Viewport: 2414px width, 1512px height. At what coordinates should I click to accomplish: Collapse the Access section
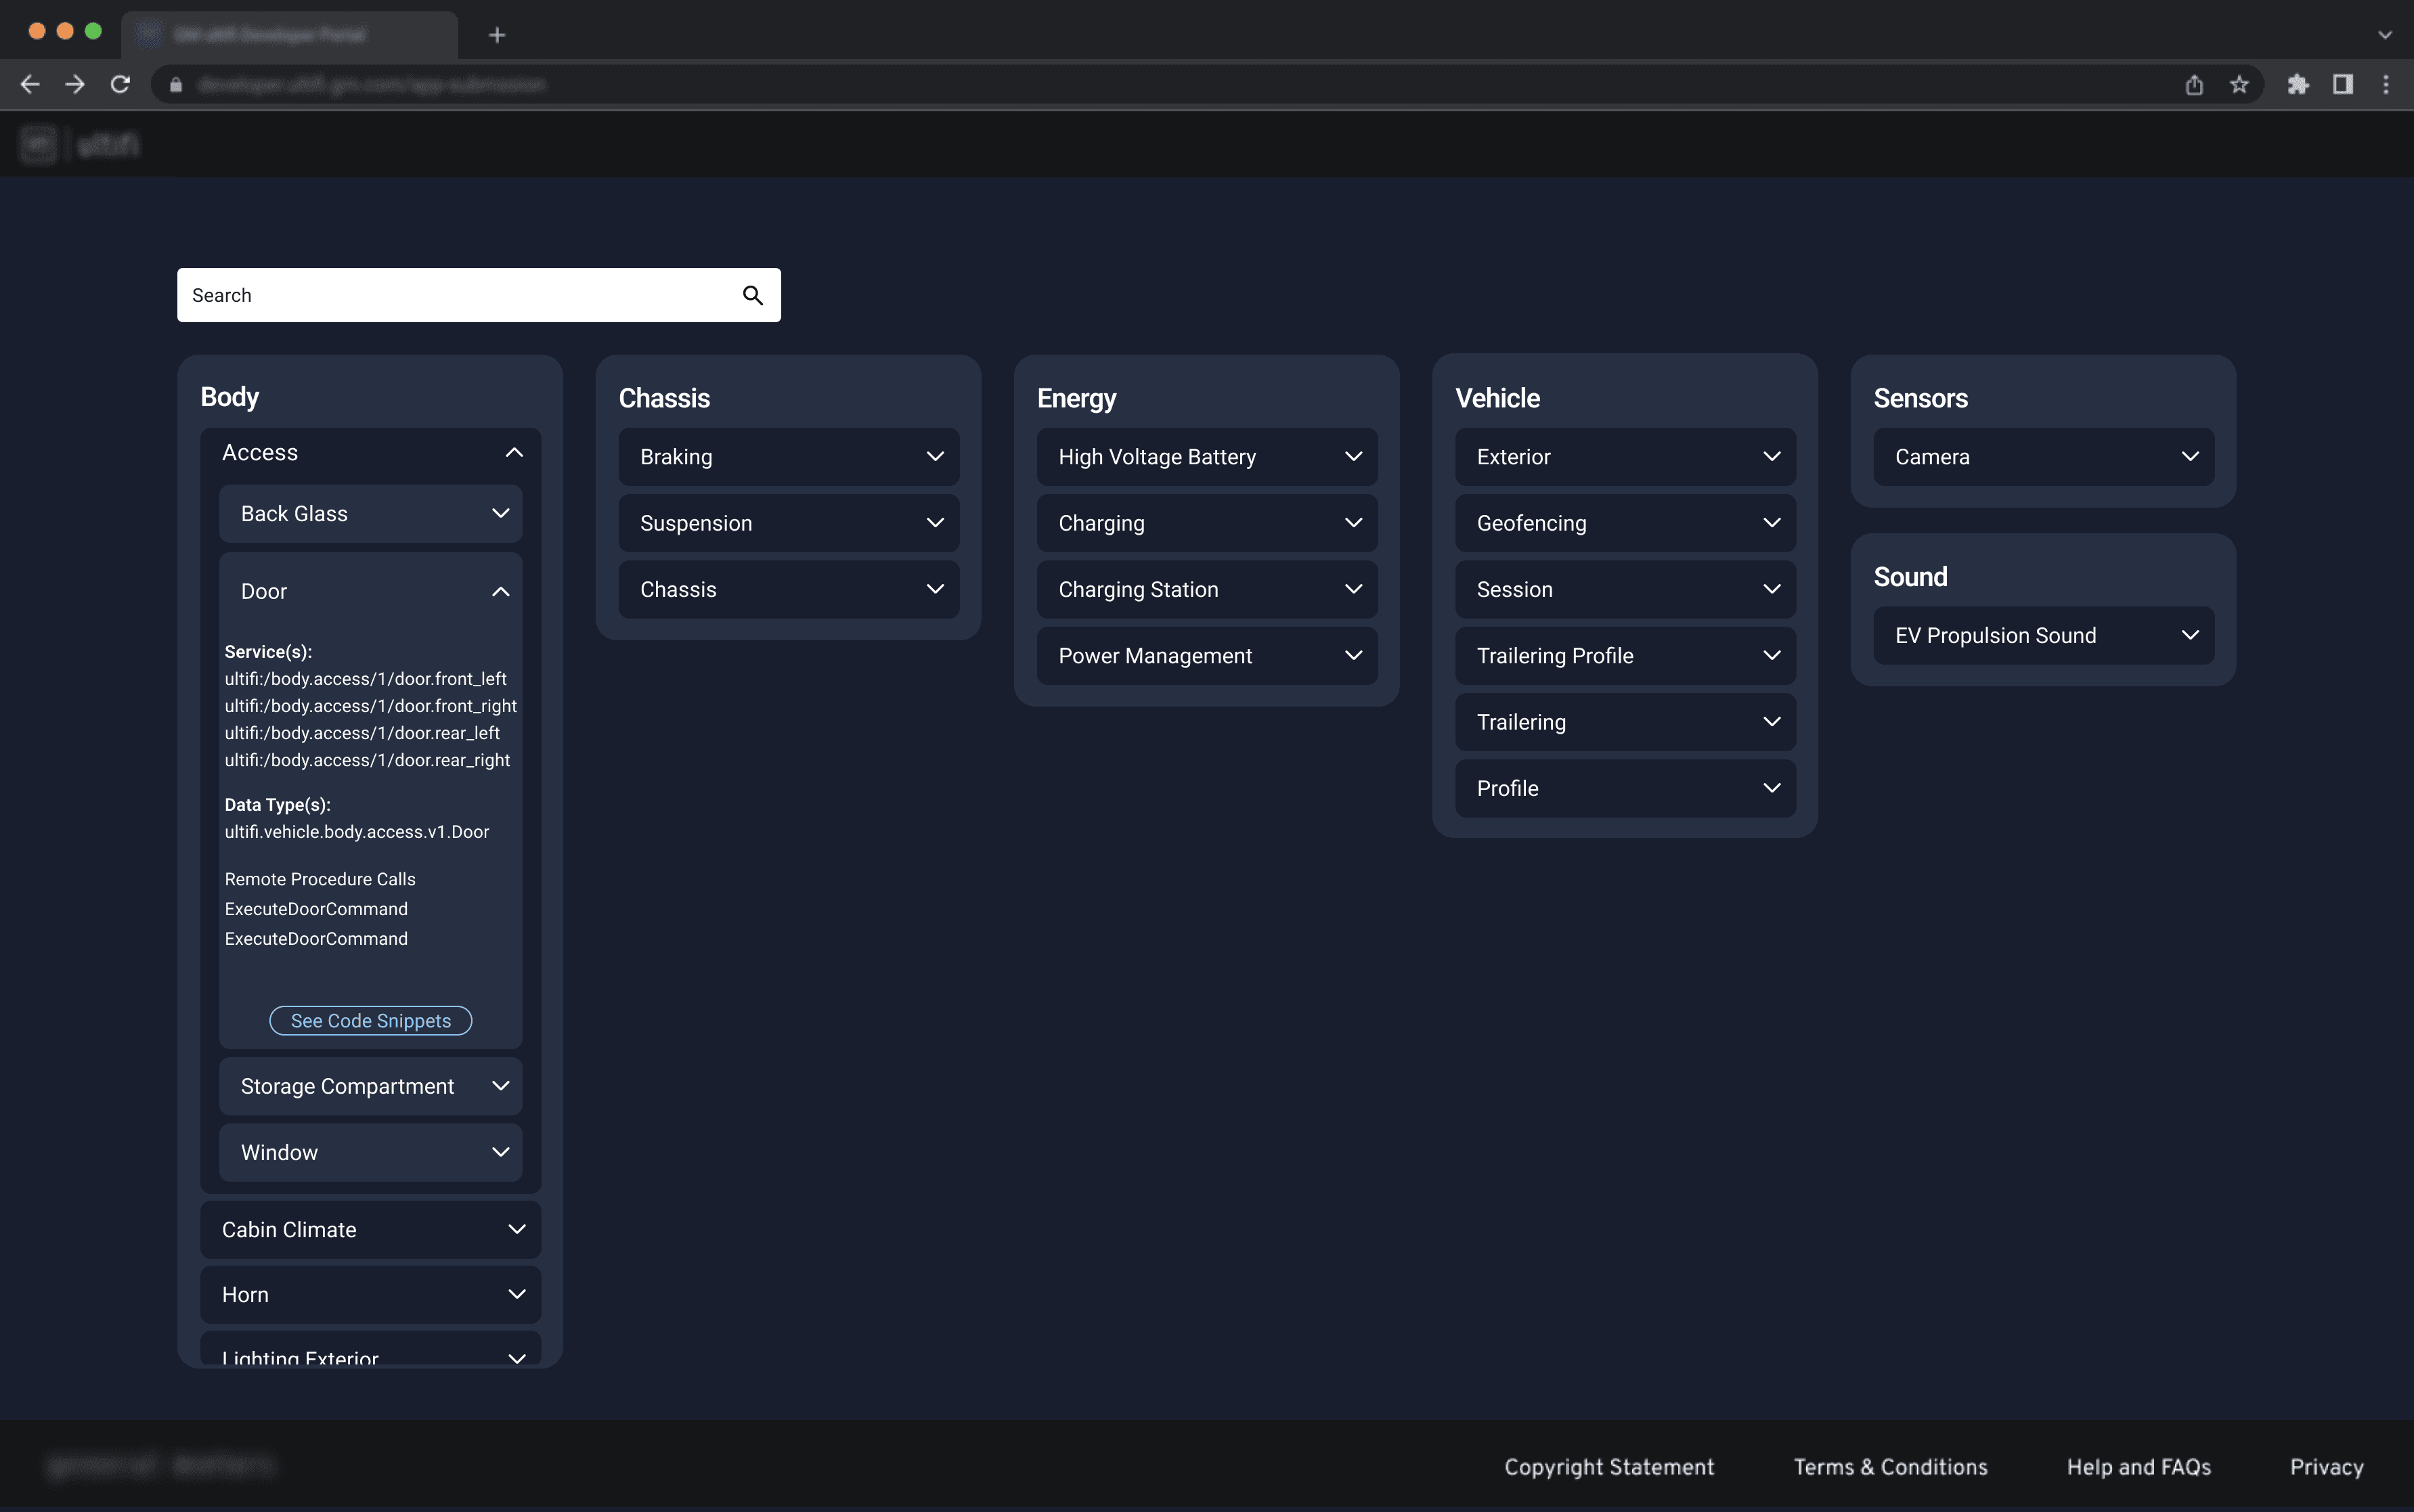tap(514, 453)
